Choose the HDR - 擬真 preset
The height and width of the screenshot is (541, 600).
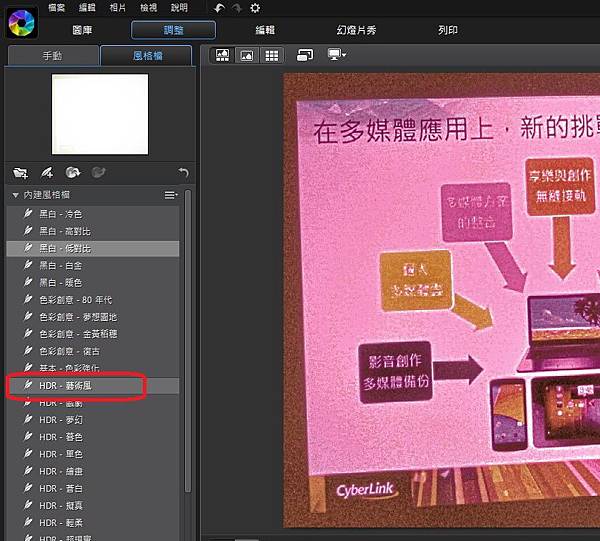93,506
